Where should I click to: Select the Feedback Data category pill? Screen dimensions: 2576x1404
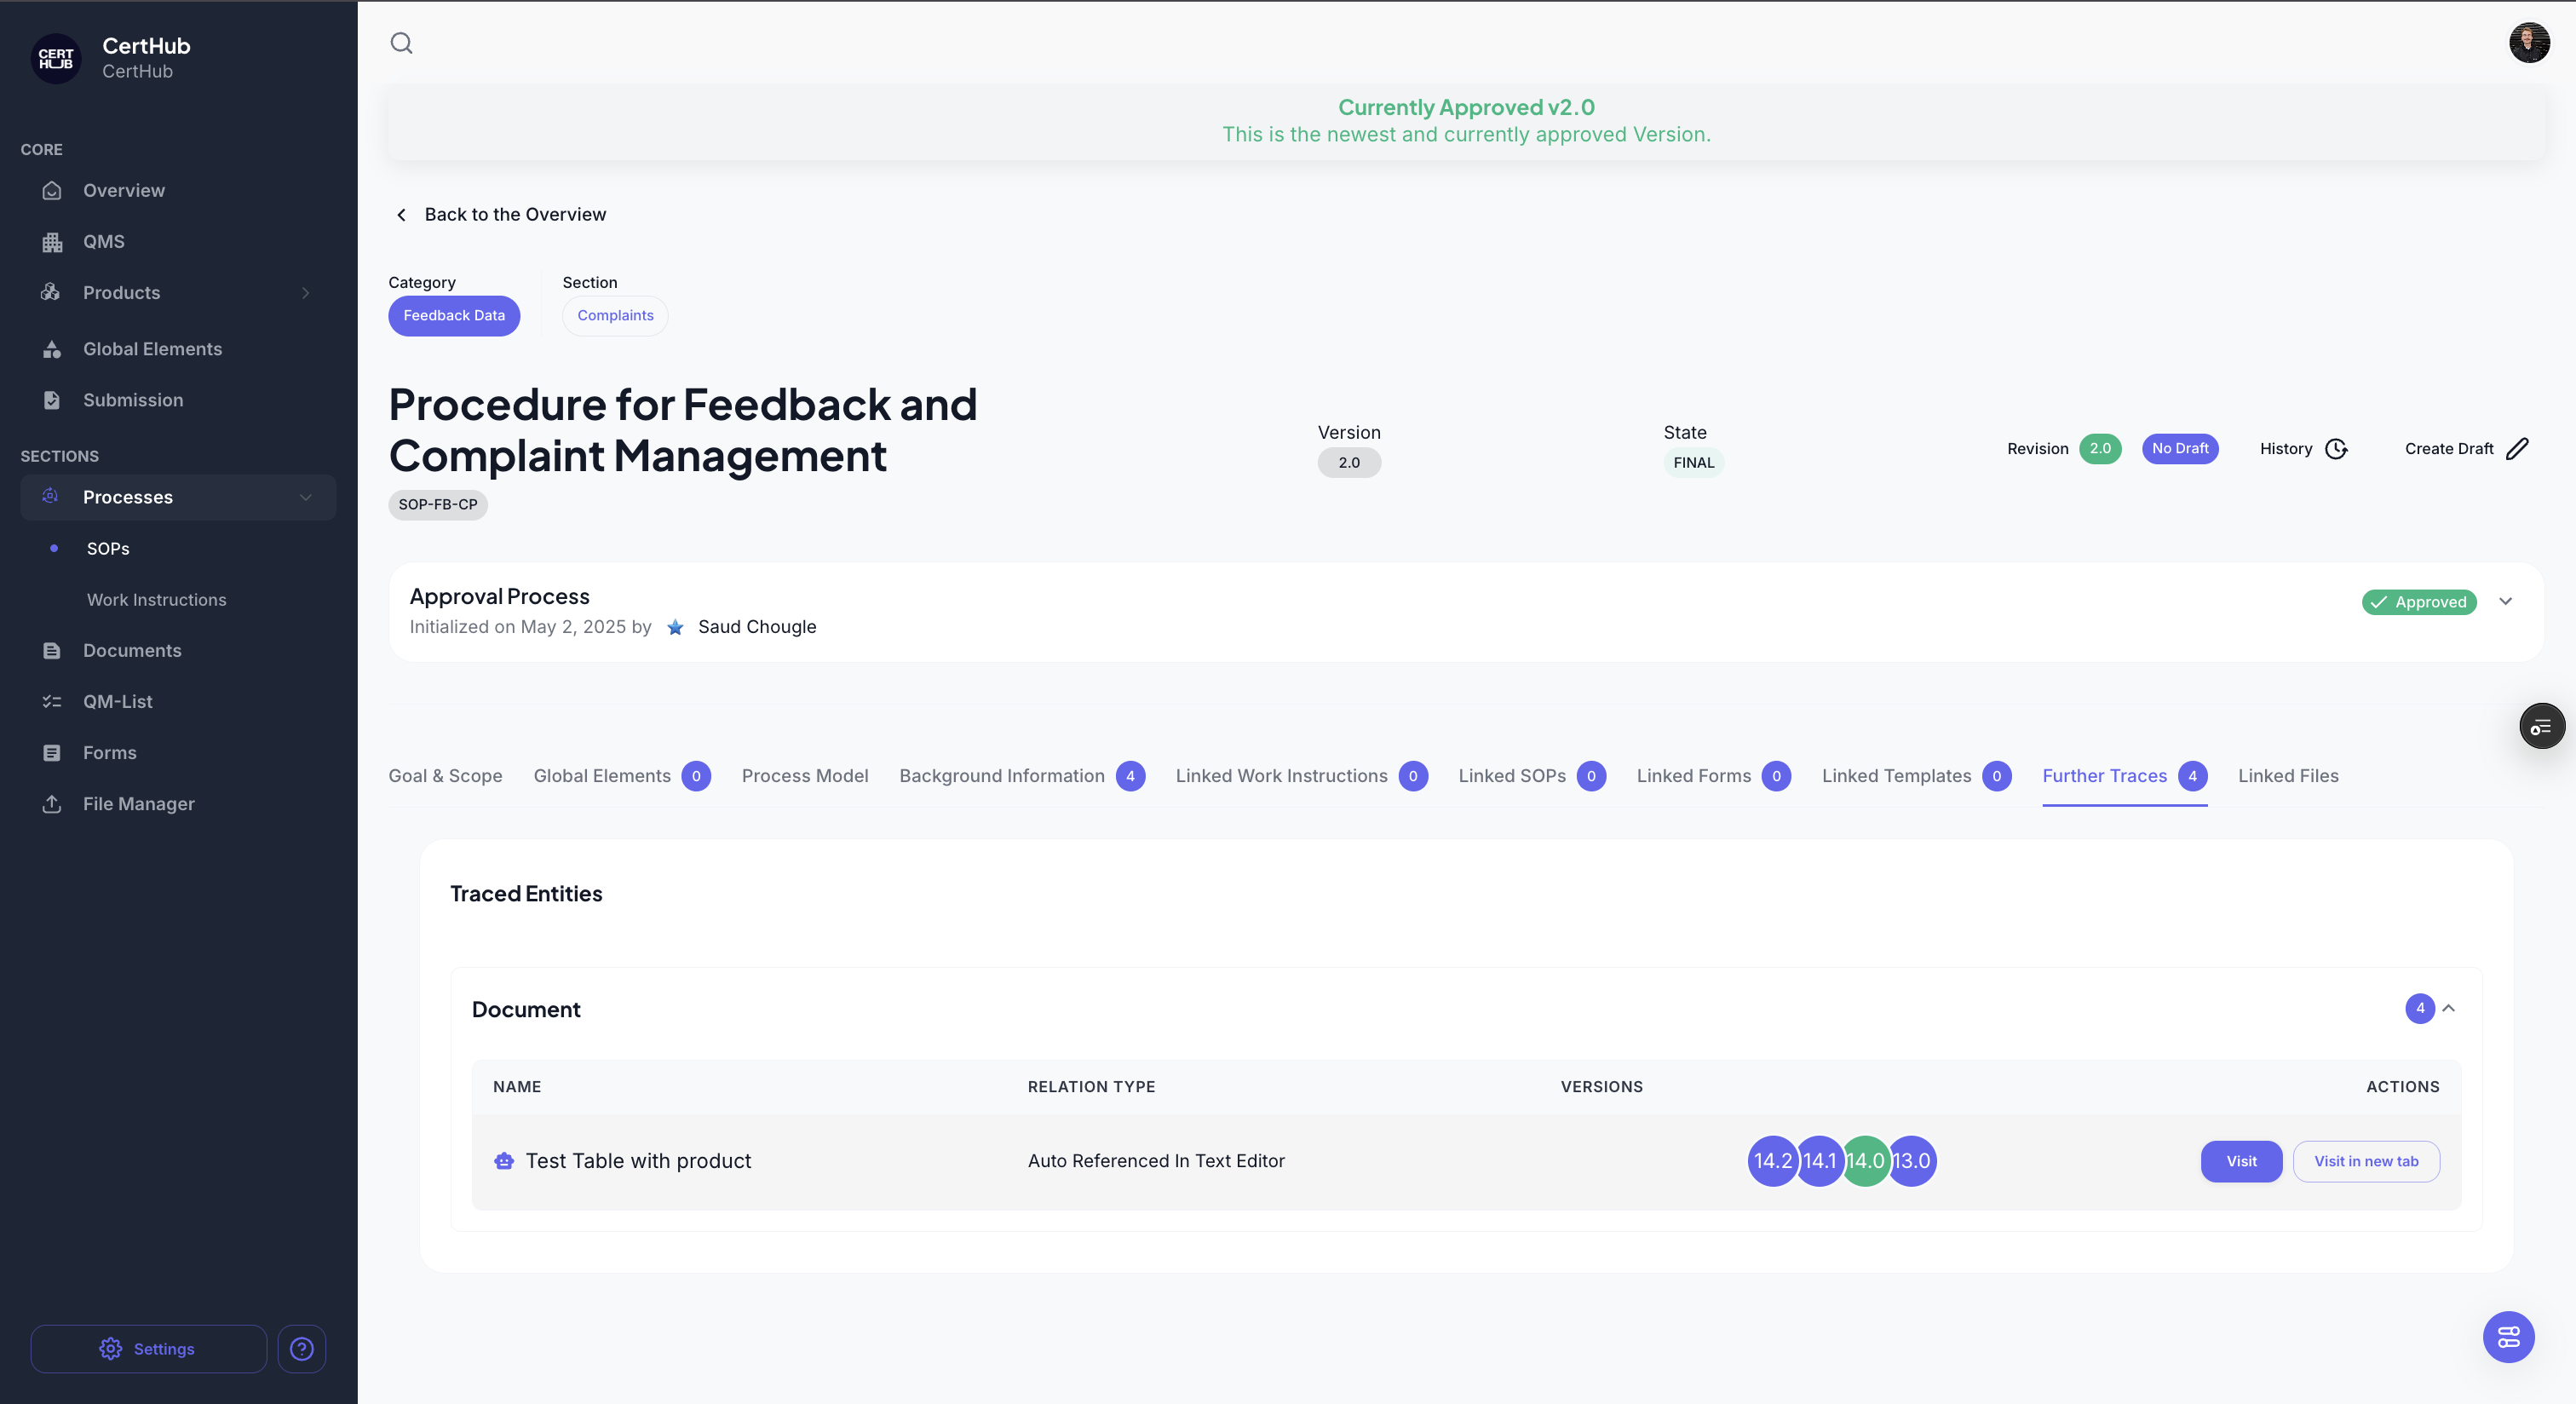454,316
